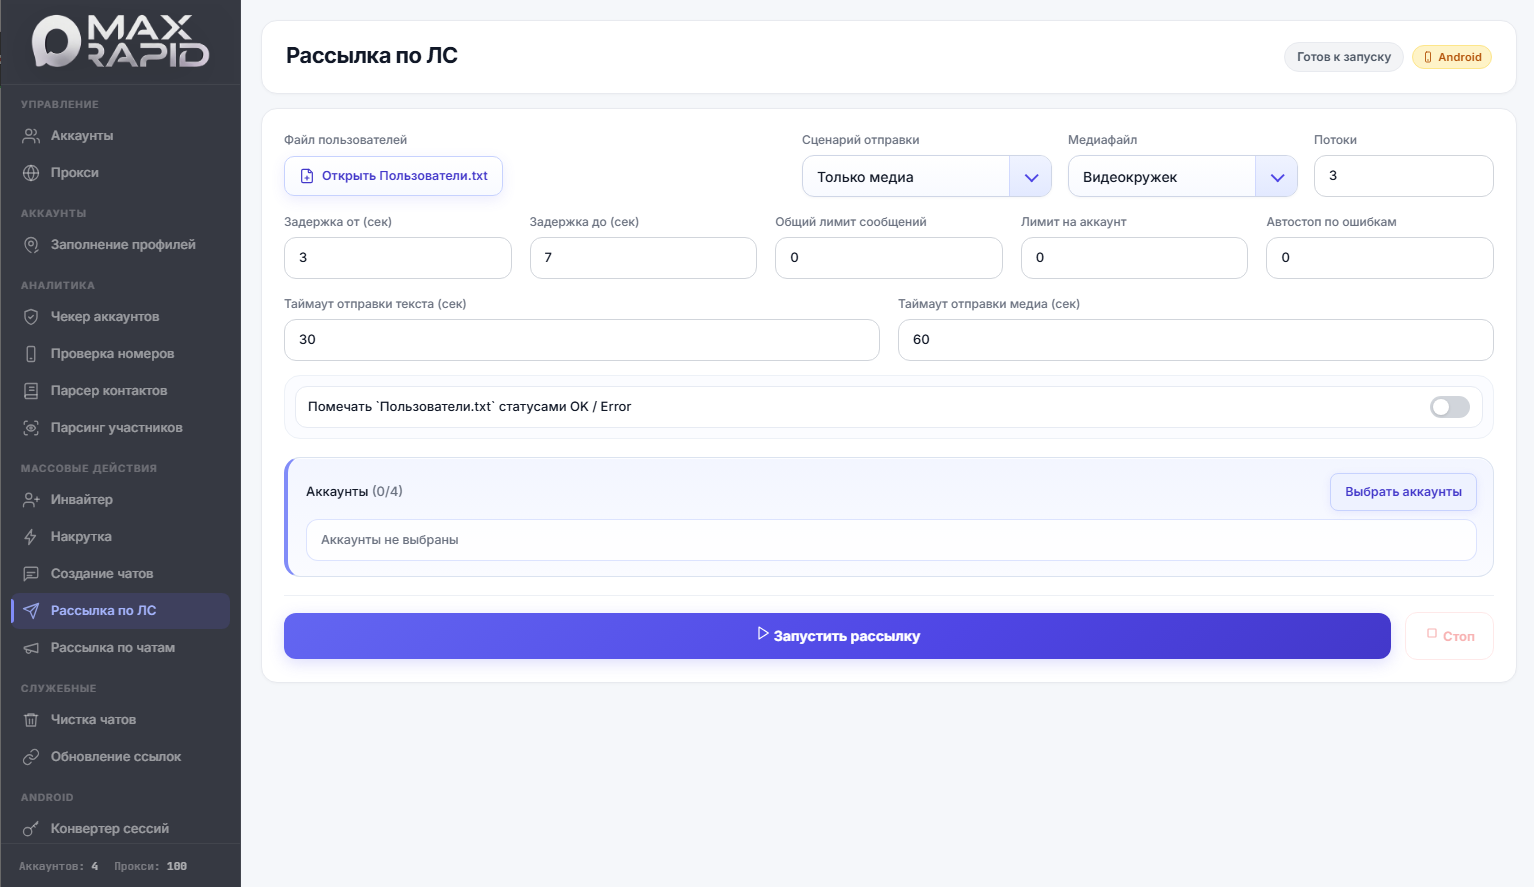The height and width of the screenshot is (887, 1534).
Task: Click the Проверка номеров phone icon
Action: pyautogui.click(x=31, y=354)
